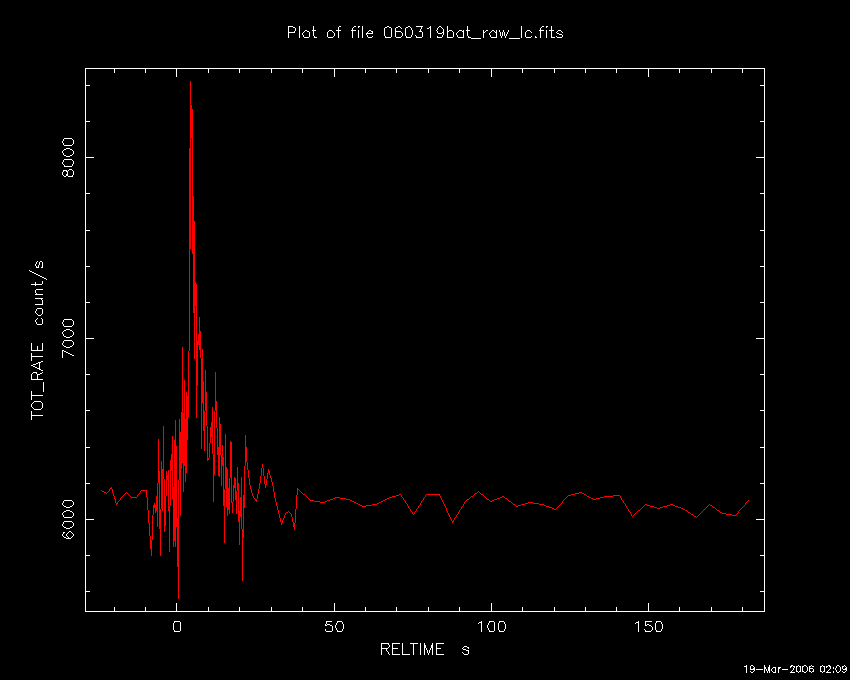The height and width of the screenshot is (680, 850).
Task: Click the Y-axis tick label 8000
Action: click(68, 157)
